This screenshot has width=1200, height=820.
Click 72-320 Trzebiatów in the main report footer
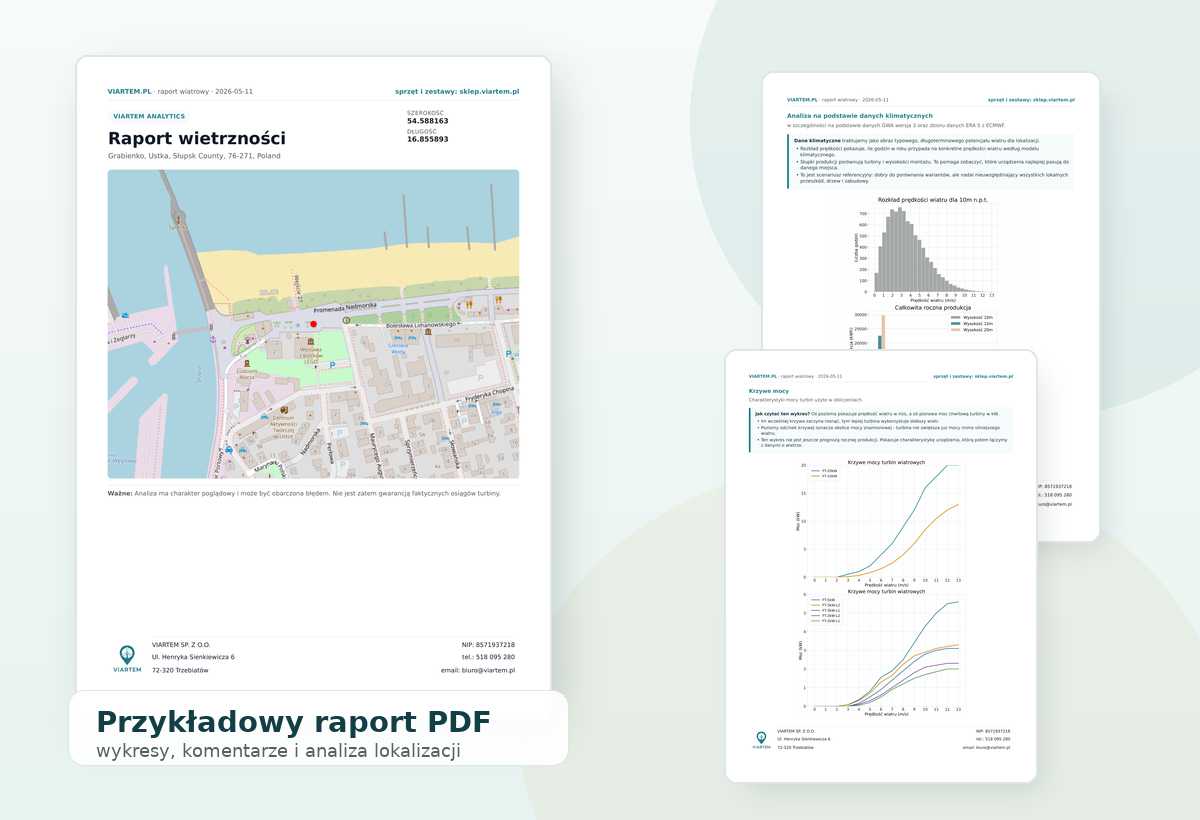click(x=180, y=670)
